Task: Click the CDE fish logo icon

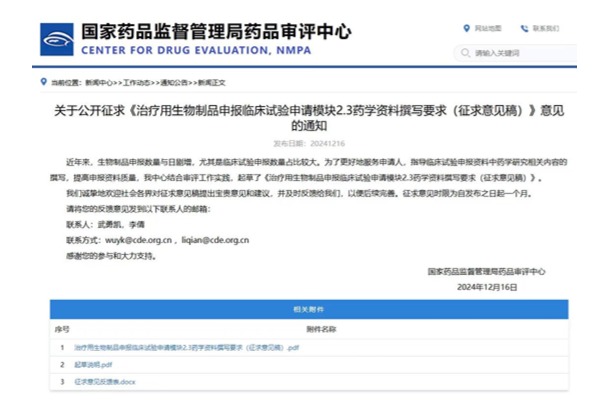Action: (x=57, y=39)
